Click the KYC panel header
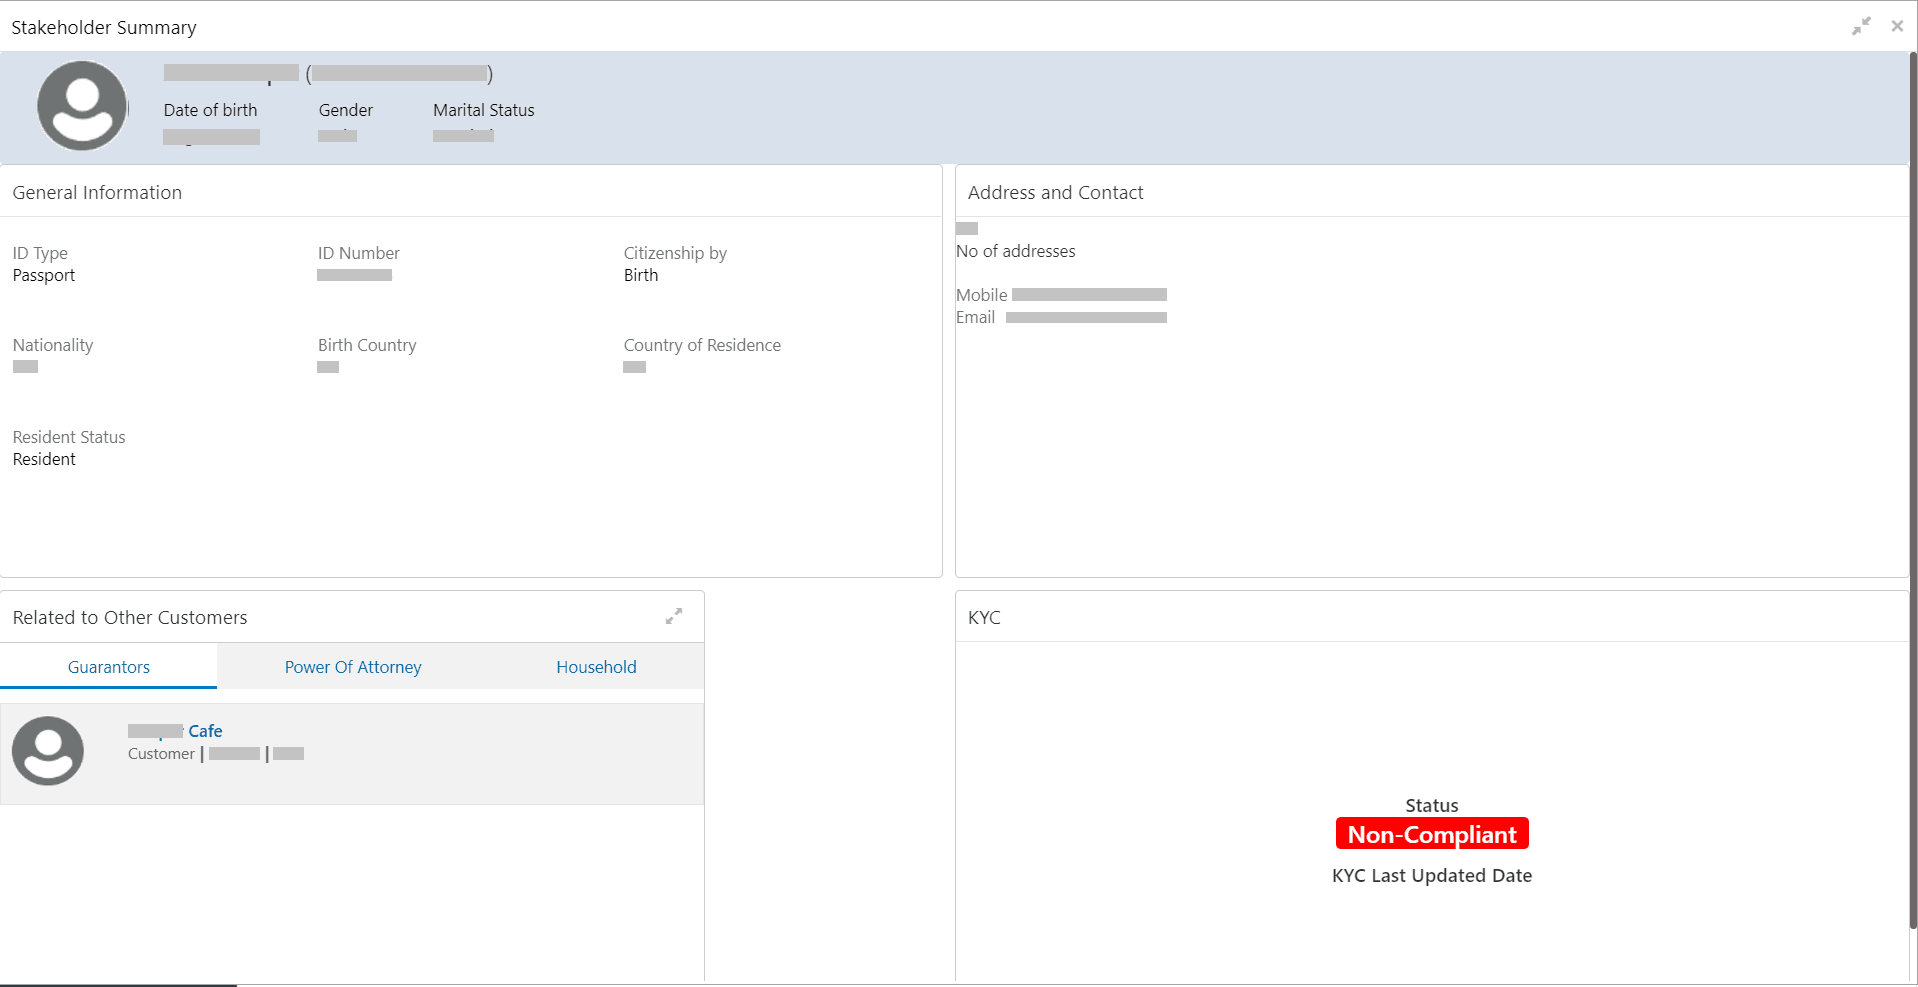This screenshot has width=1918, height=987. (984, 618)
